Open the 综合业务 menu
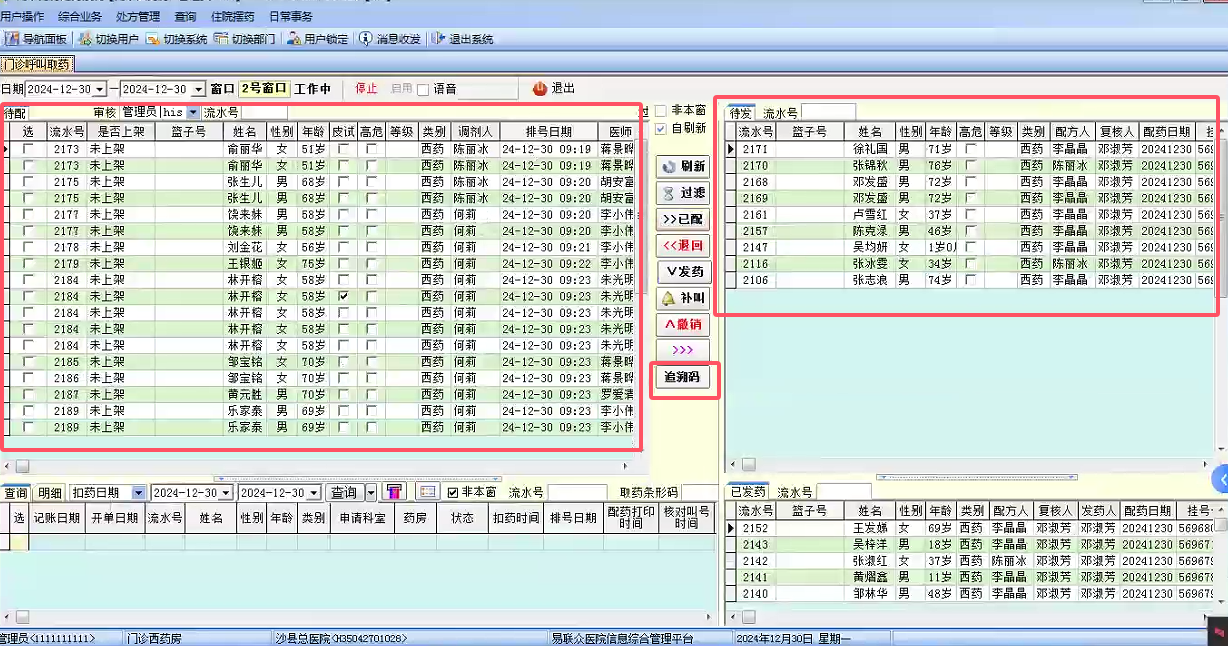 80,17
